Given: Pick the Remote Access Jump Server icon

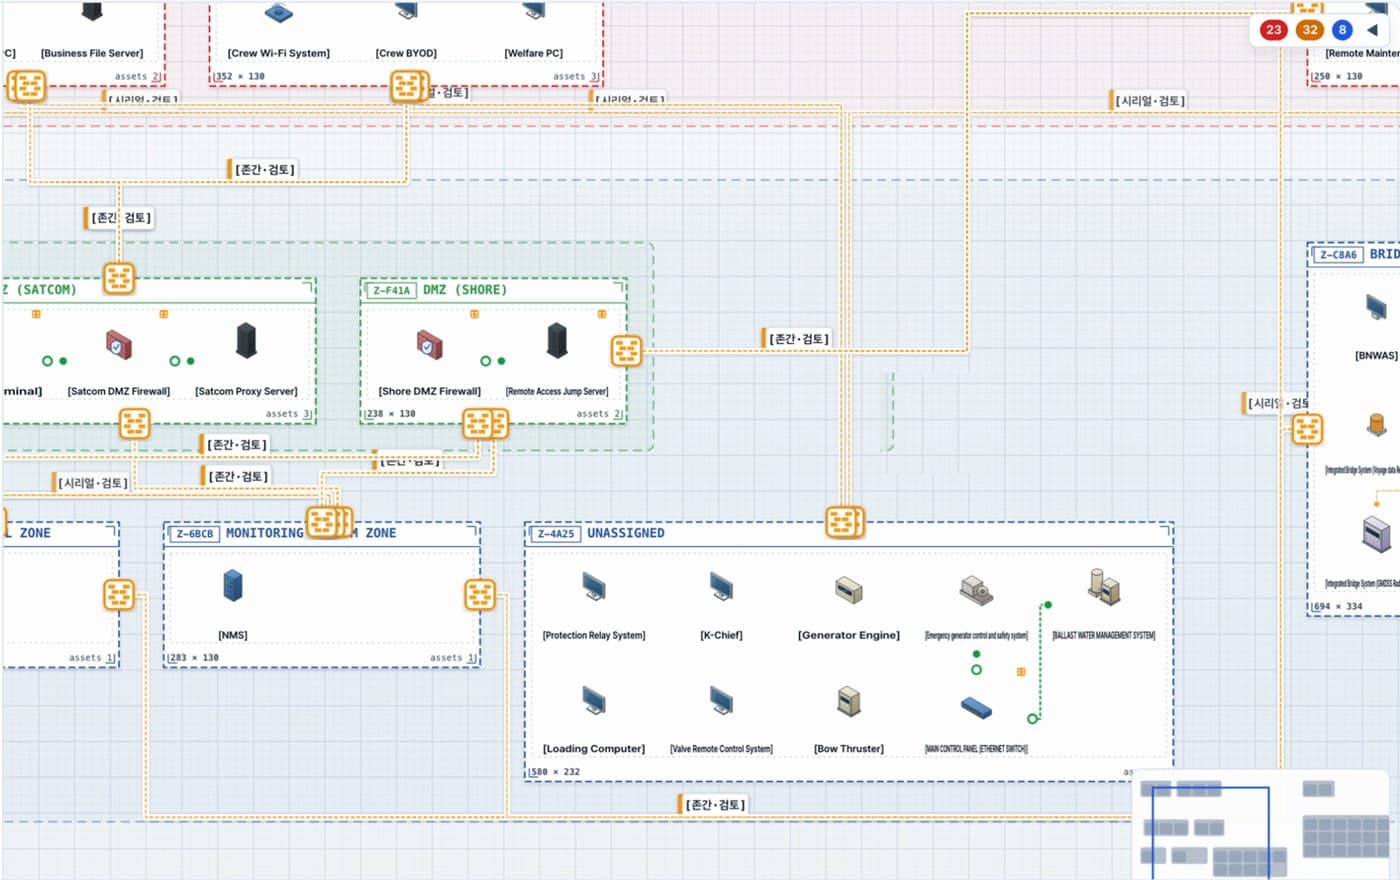Looking at the screenshot, I should (557, 341).
